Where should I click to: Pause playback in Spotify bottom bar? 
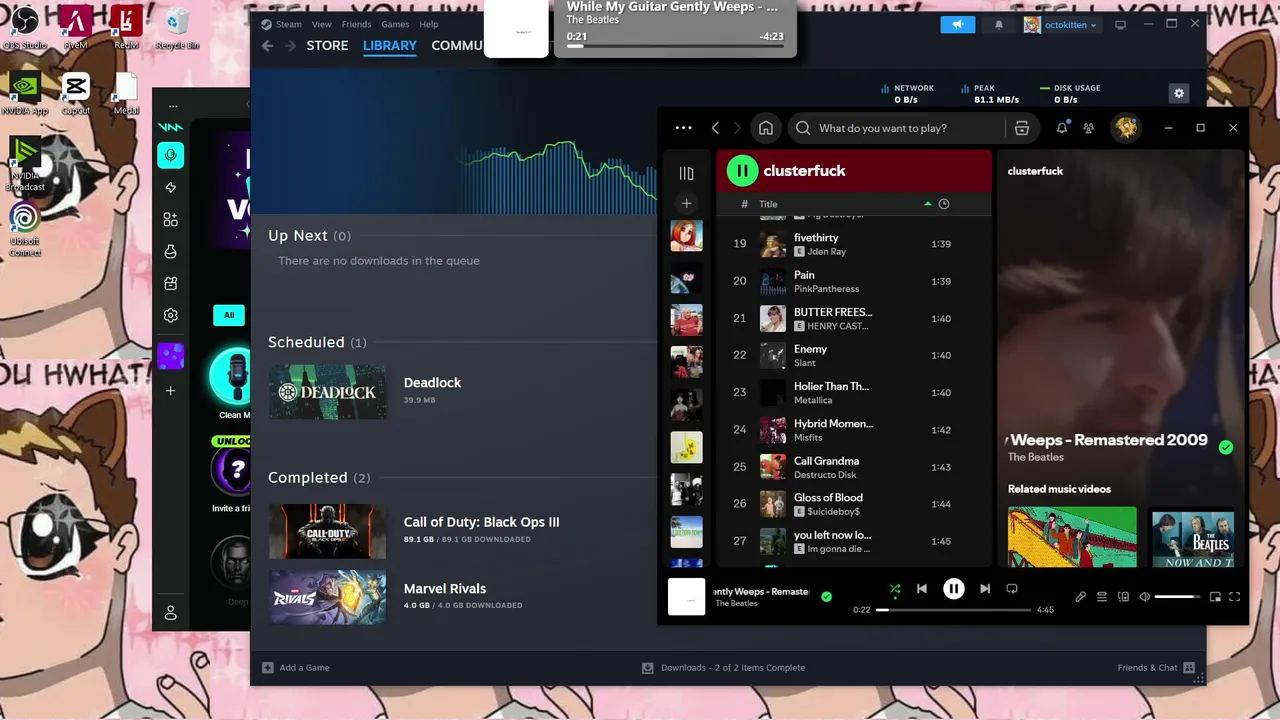pos(954,589)
